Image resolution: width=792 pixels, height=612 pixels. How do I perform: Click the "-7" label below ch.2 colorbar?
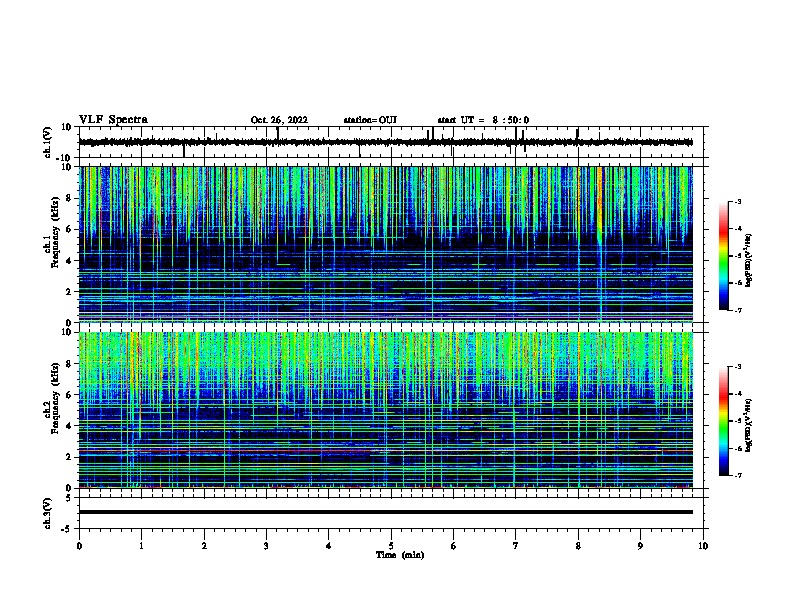pyautogui.click(x=737, y=475)
